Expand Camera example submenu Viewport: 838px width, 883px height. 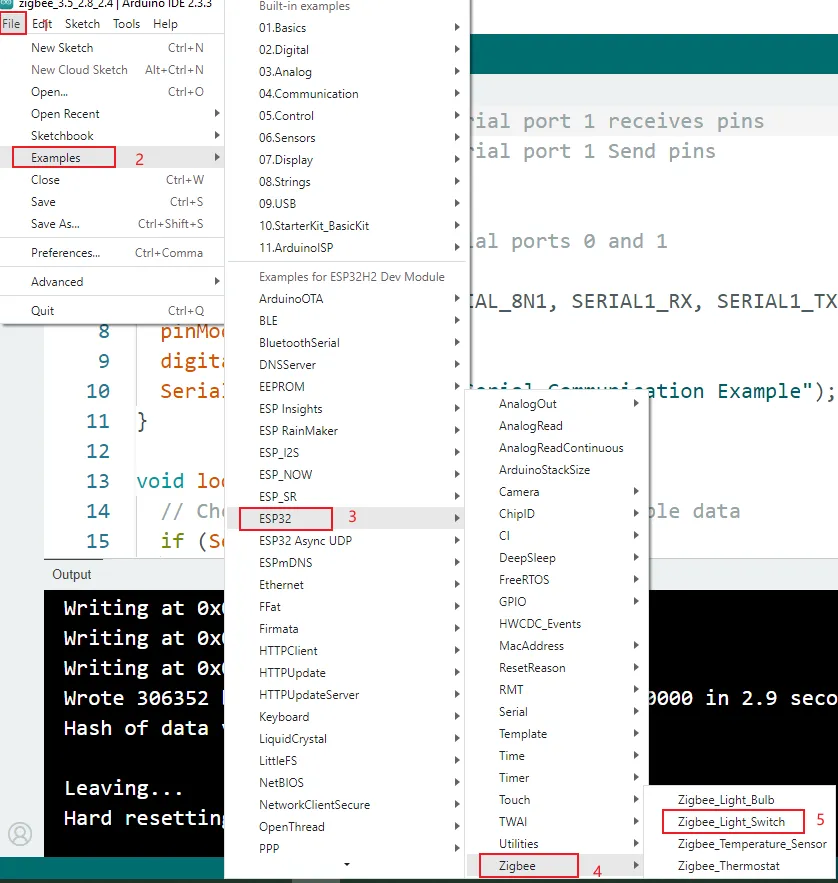(x=556, y=491)
